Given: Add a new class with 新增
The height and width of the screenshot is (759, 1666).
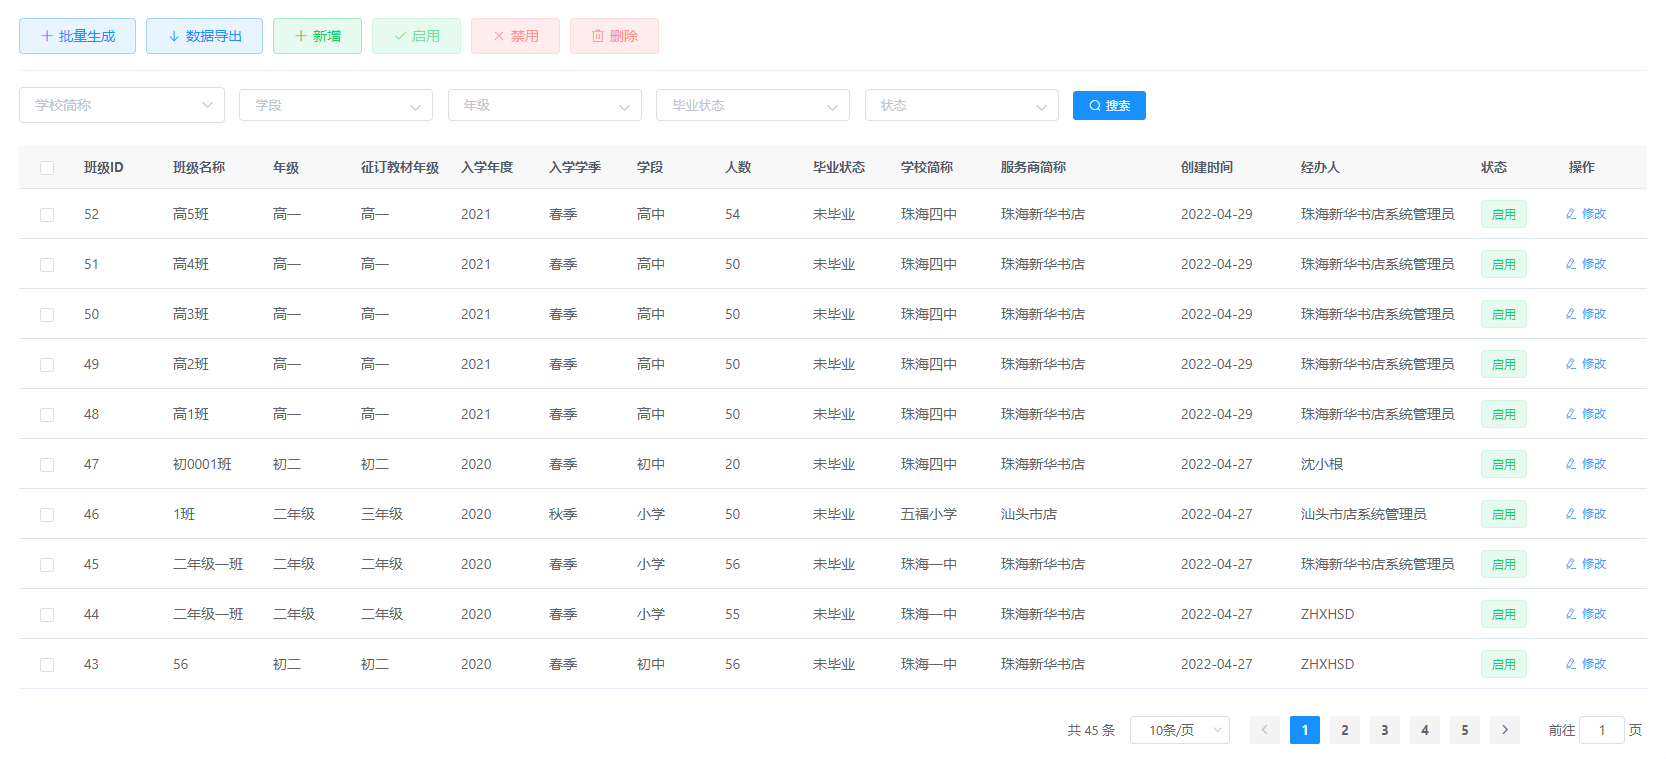Looking at the screenshot, I should (x=317, y=36).
